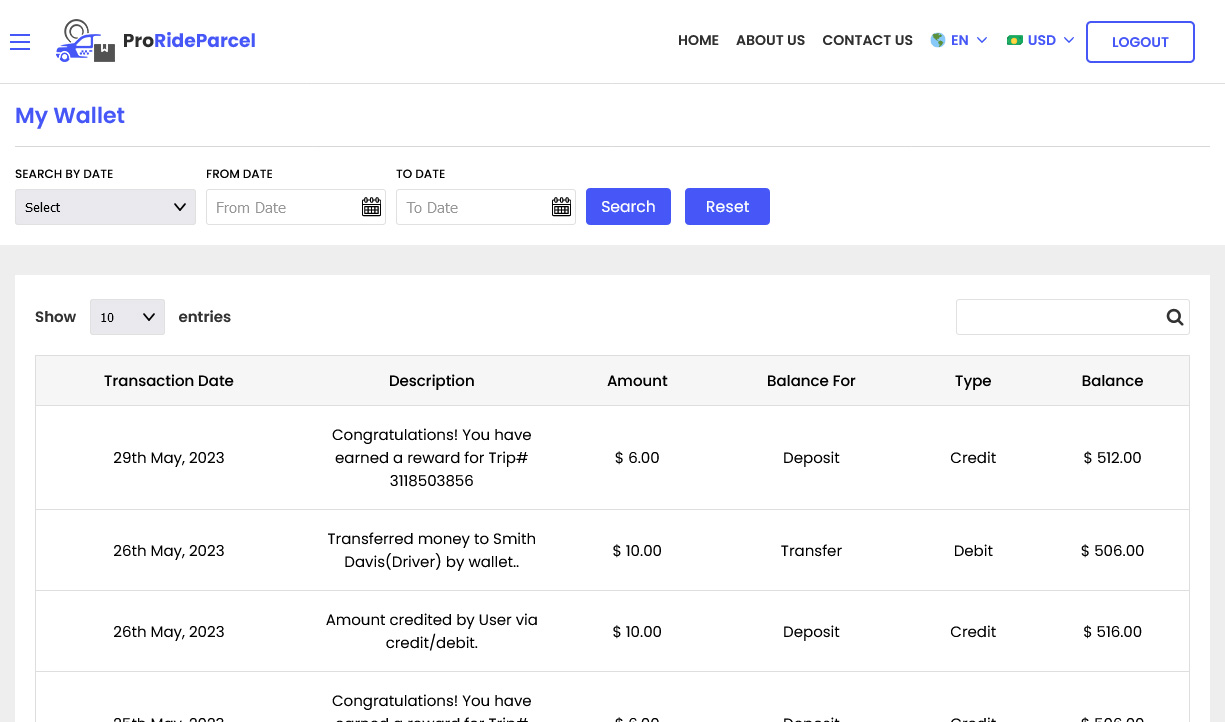Sort by Balance For column header

811,381
